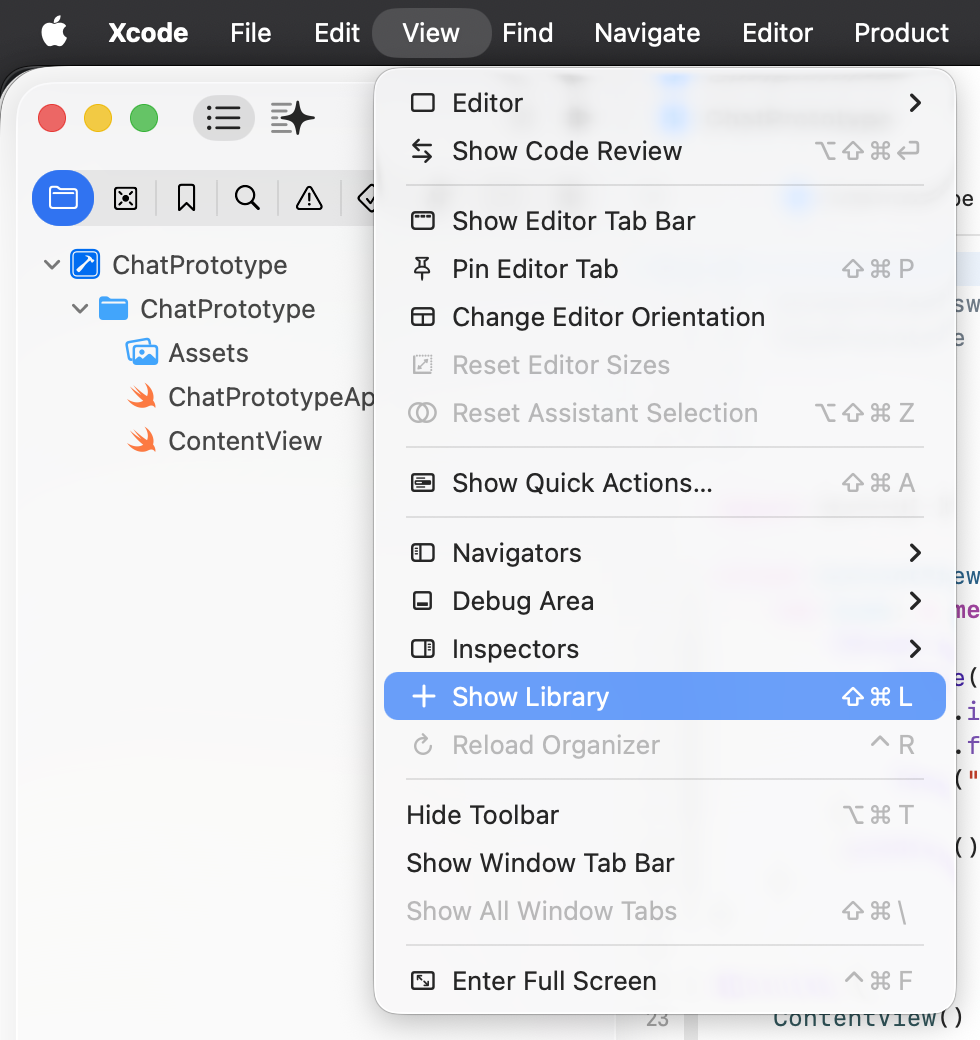Screen dimensions: 980x1040
Task: Expand the Navigators submenu
Action: [x=665, y=552]
